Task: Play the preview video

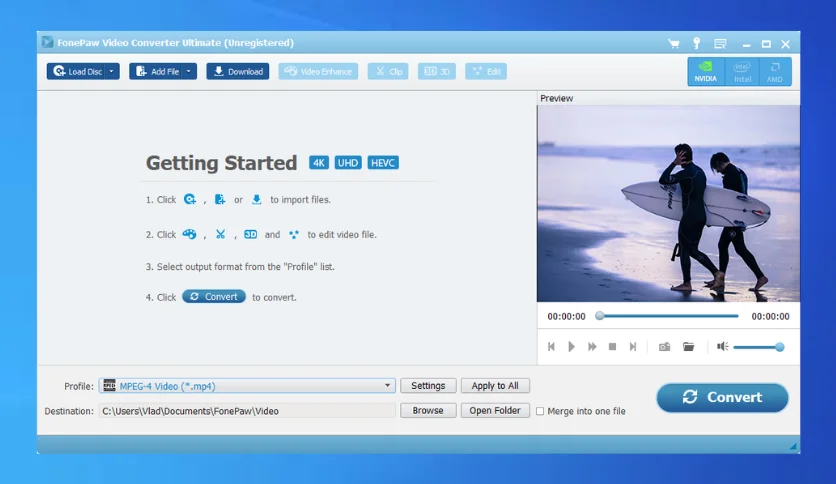Action: (571, 347)
